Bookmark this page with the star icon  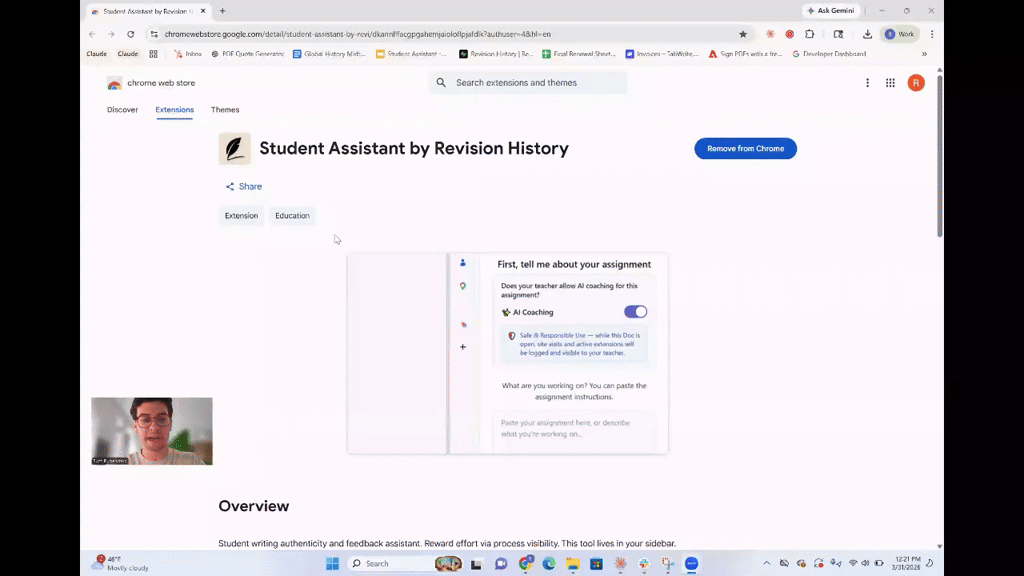point(743,34)
